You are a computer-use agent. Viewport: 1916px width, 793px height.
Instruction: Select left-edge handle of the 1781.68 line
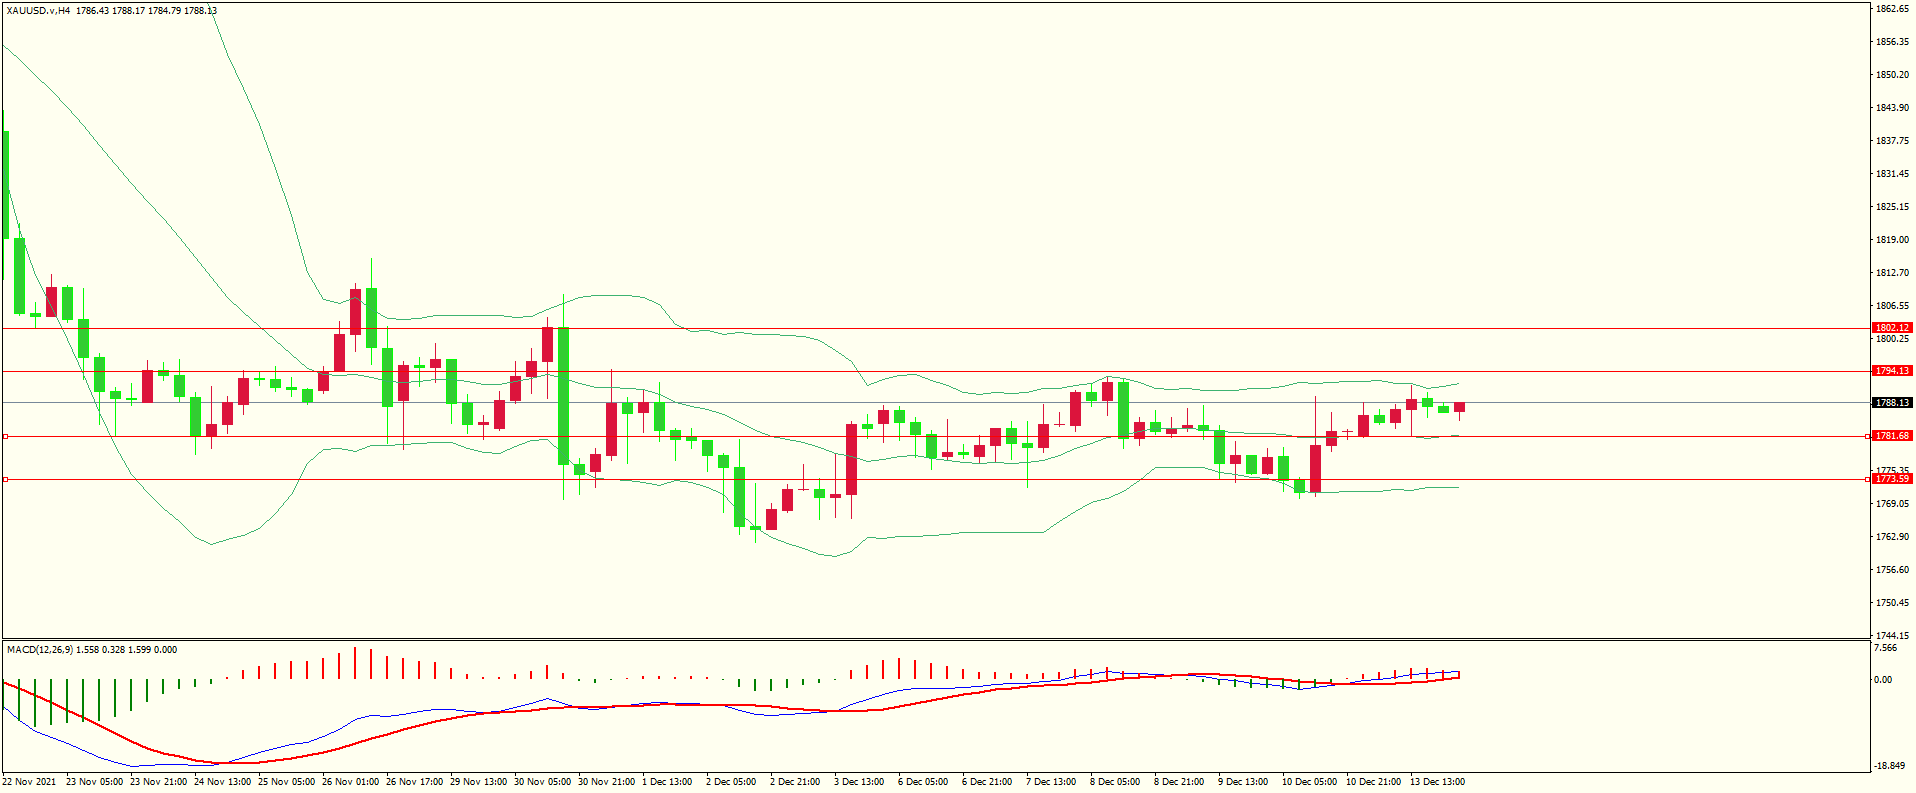(x=5, y=436)
